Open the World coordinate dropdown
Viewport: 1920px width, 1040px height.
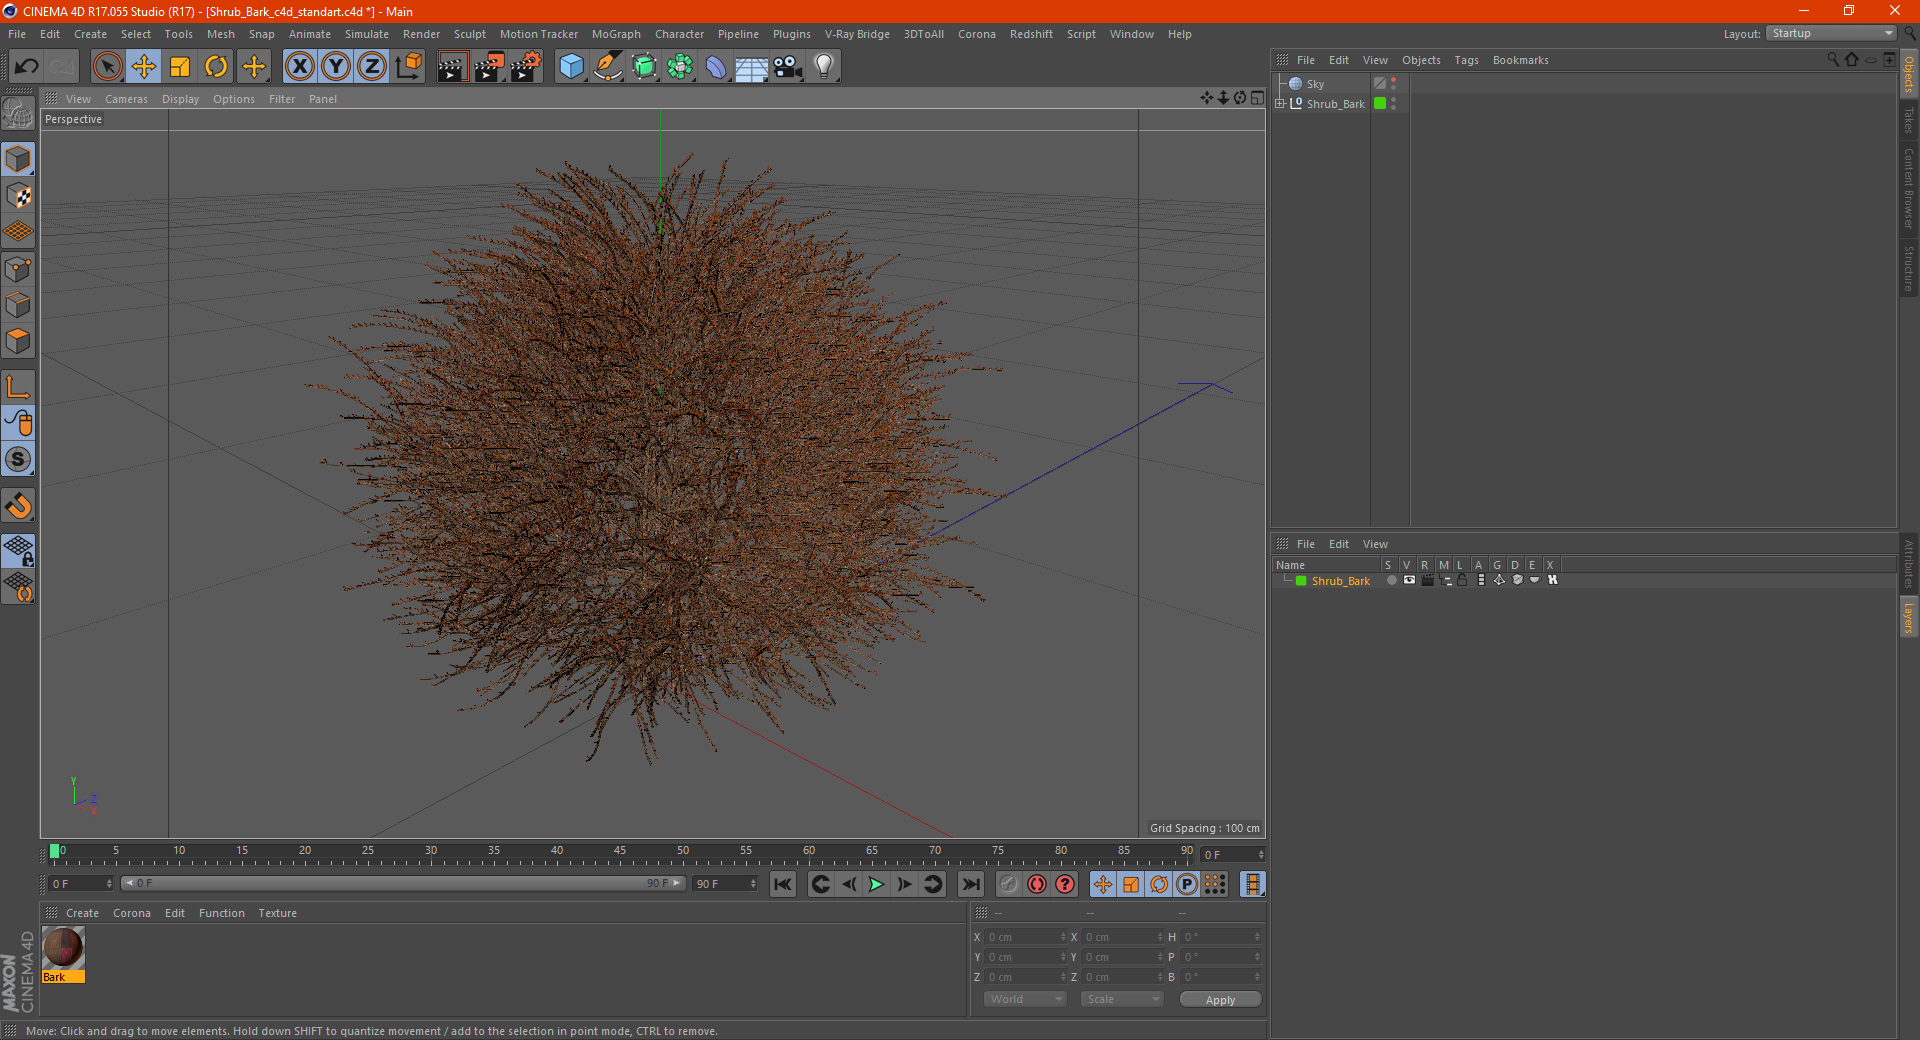tap(1025, 999)
